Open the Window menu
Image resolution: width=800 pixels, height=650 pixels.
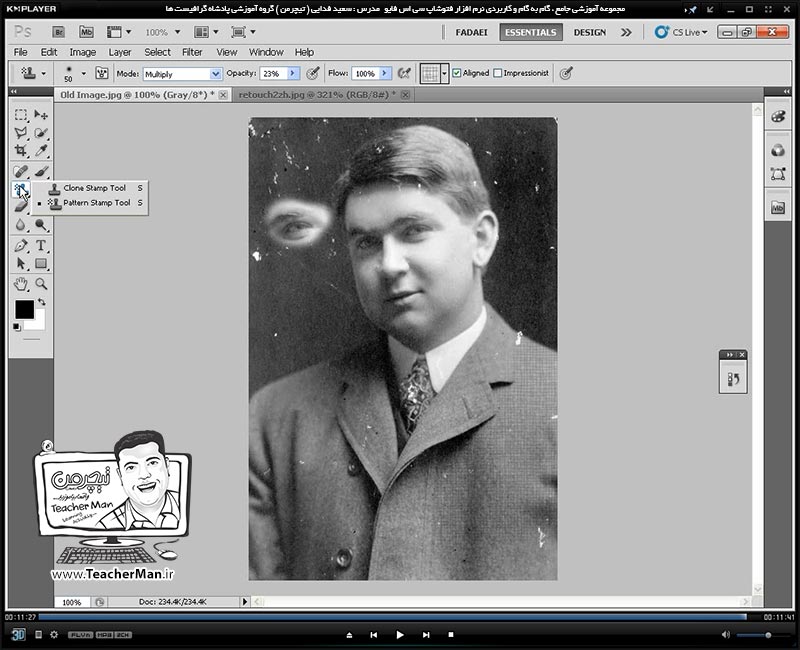(266, 52)
